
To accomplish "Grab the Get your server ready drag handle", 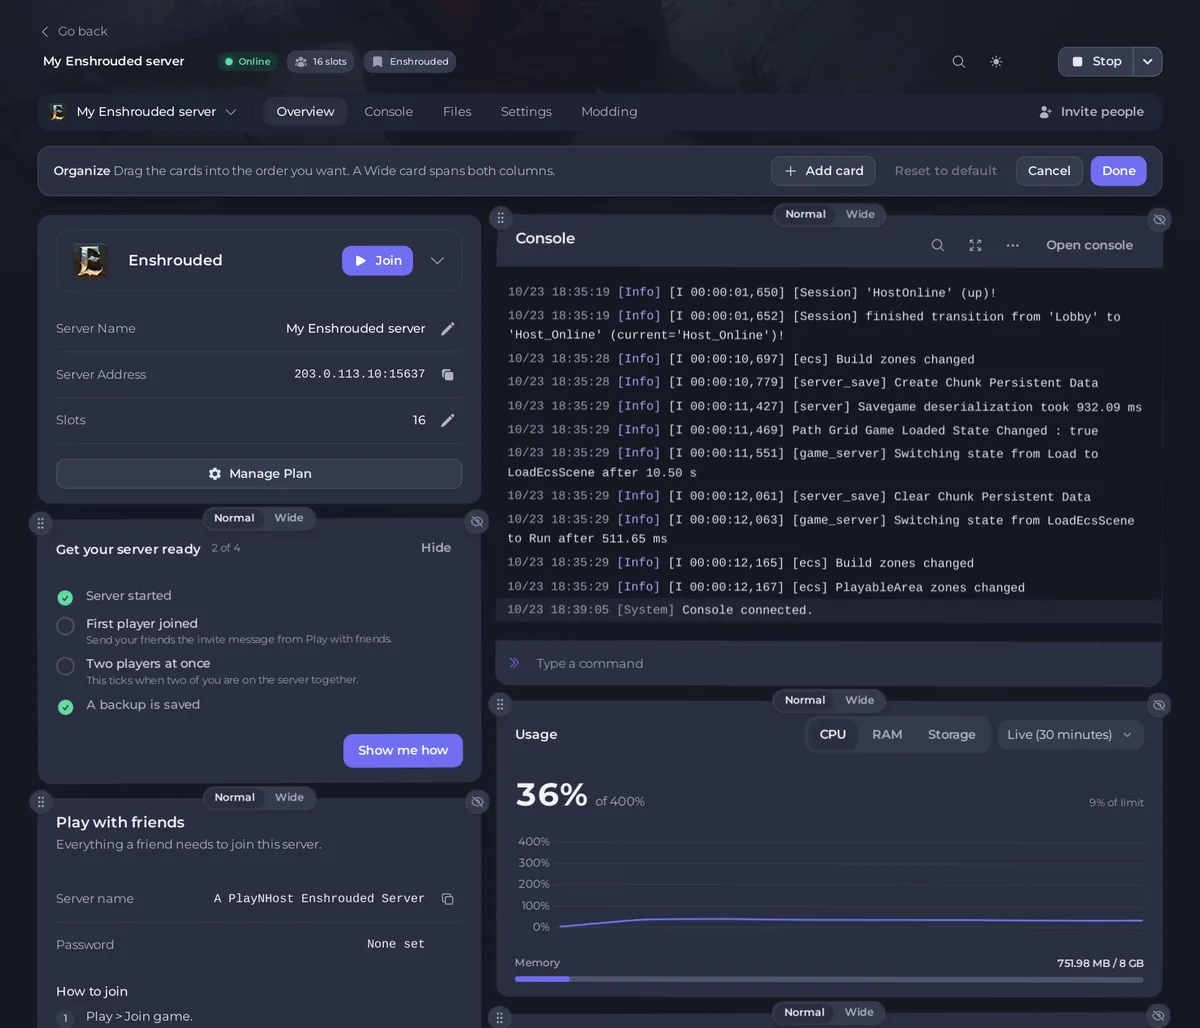I will (41, 523).
